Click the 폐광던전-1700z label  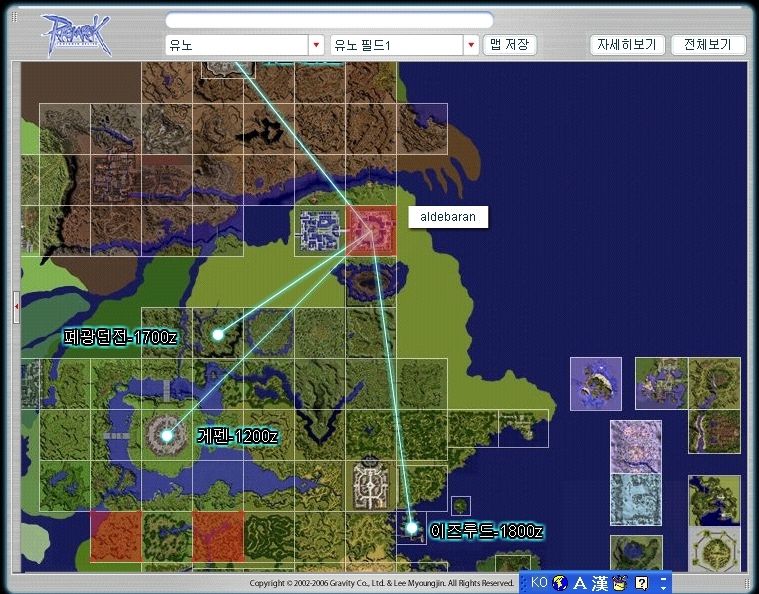pyautogui.click(x=121, y=337)
